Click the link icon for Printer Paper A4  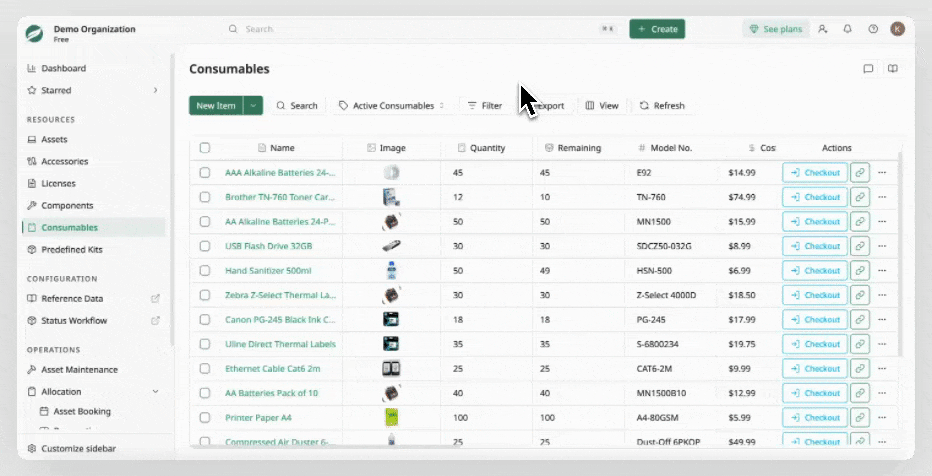click(860, 417)
